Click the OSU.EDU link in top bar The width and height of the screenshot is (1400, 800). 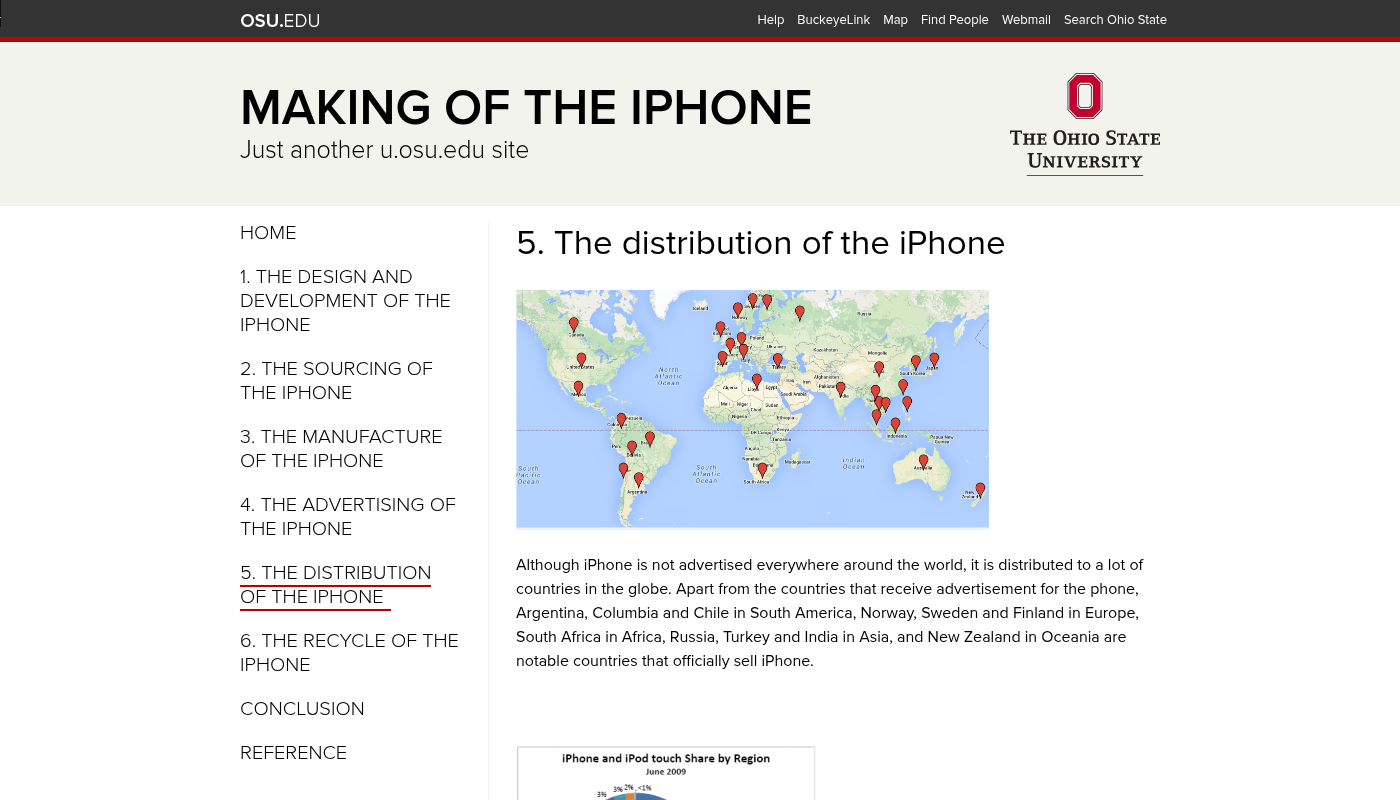[x=280, y=20]
